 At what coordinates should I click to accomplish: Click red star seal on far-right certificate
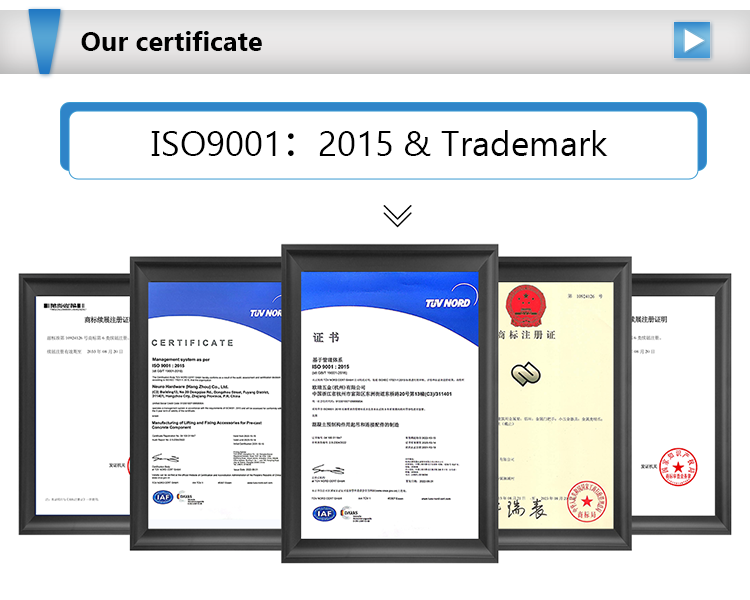pos(678,468)
